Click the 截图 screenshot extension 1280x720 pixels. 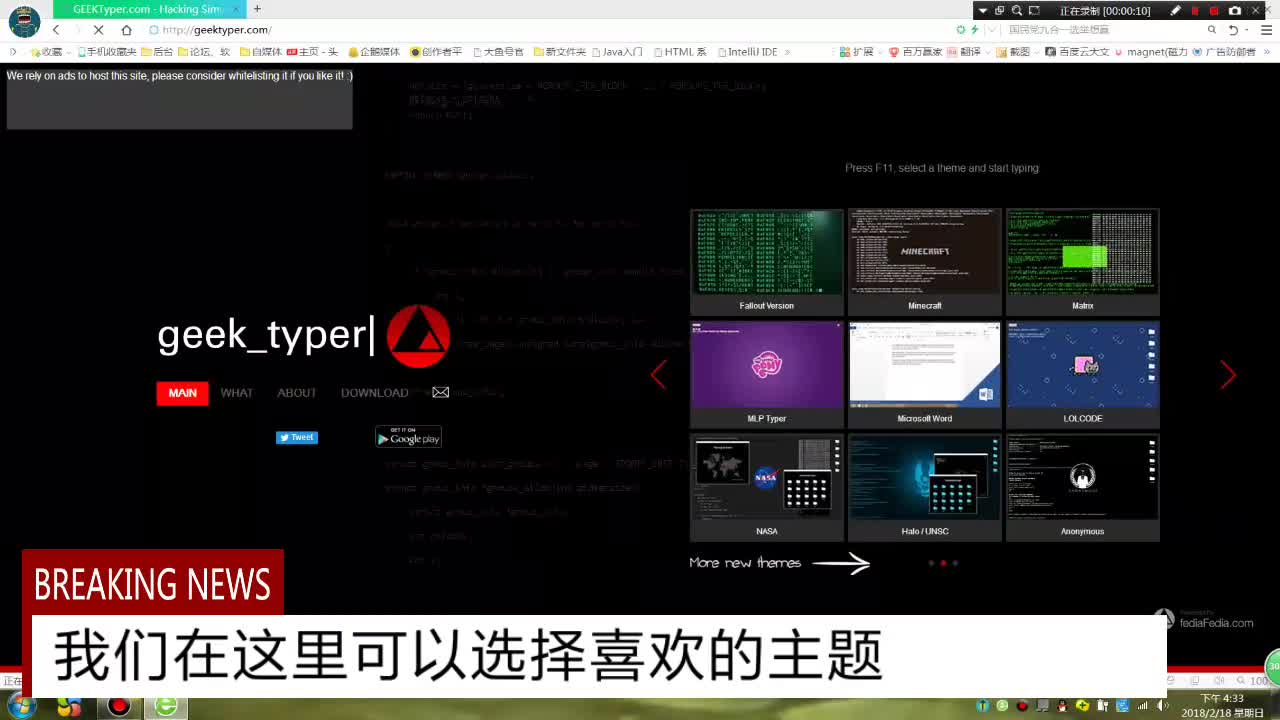tap(1013, 52)
